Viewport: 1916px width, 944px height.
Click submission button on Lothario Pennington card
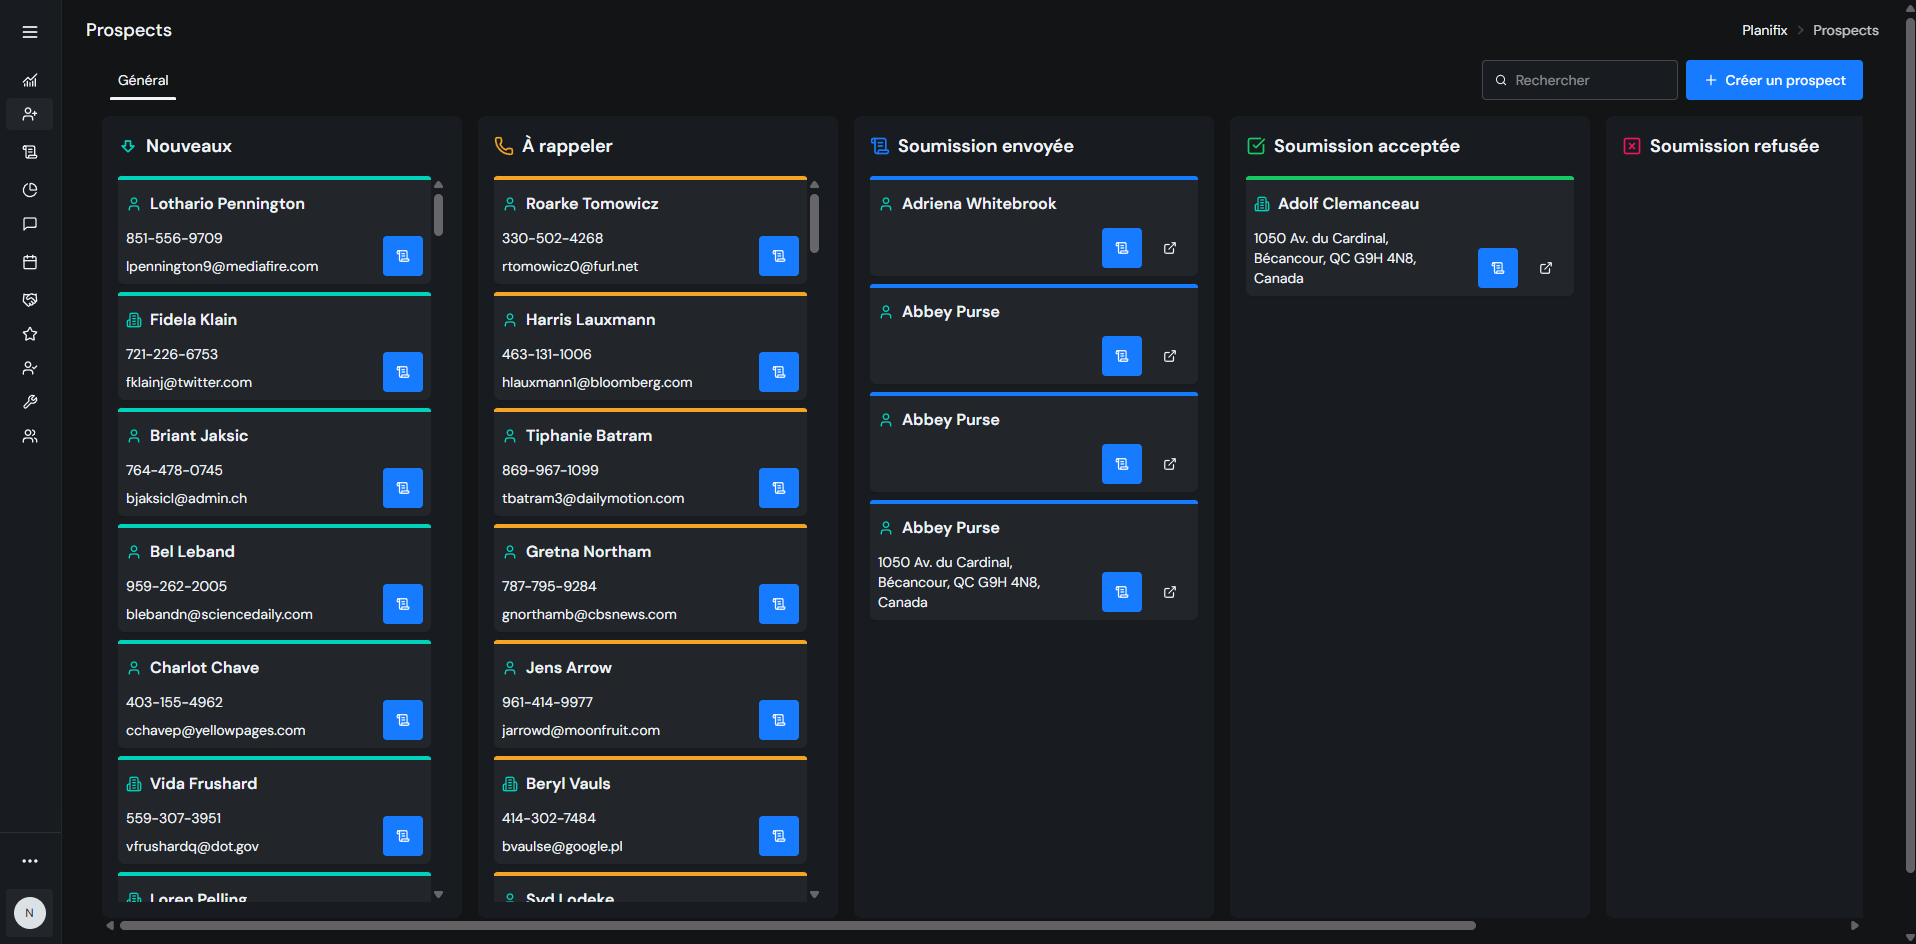(403, 256)
